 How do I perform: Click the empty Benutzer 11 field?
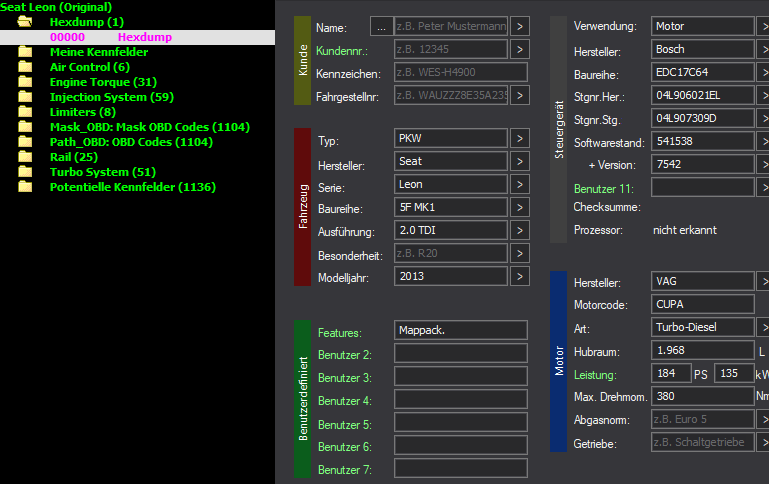point(703,187)
